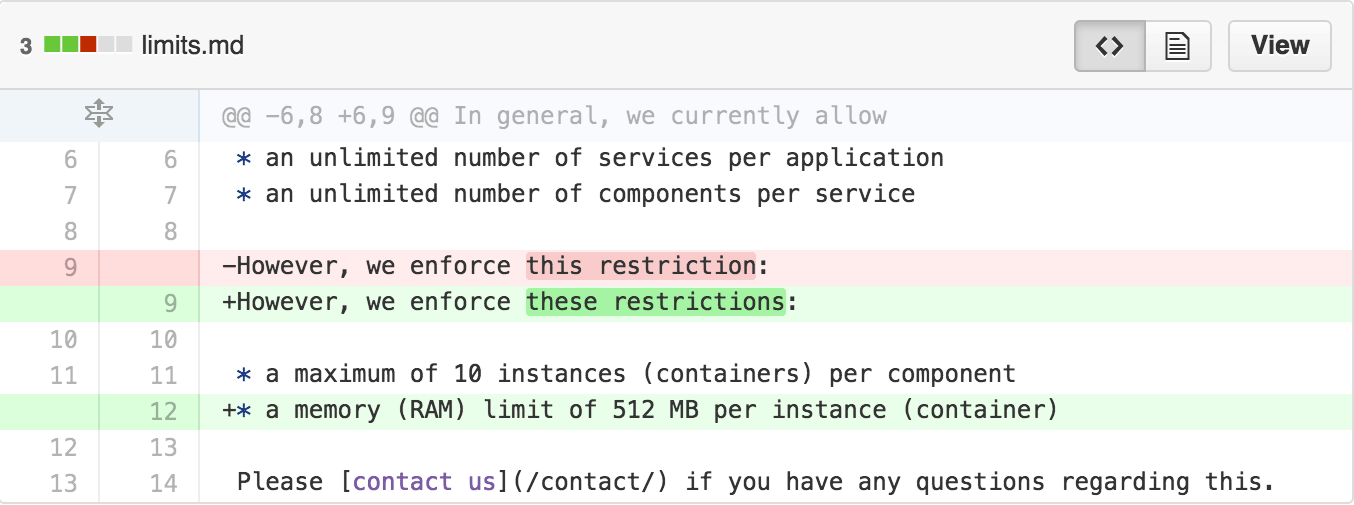Click the diffstat colored blocks
The image size is (1354, 505).
(88, 45)
